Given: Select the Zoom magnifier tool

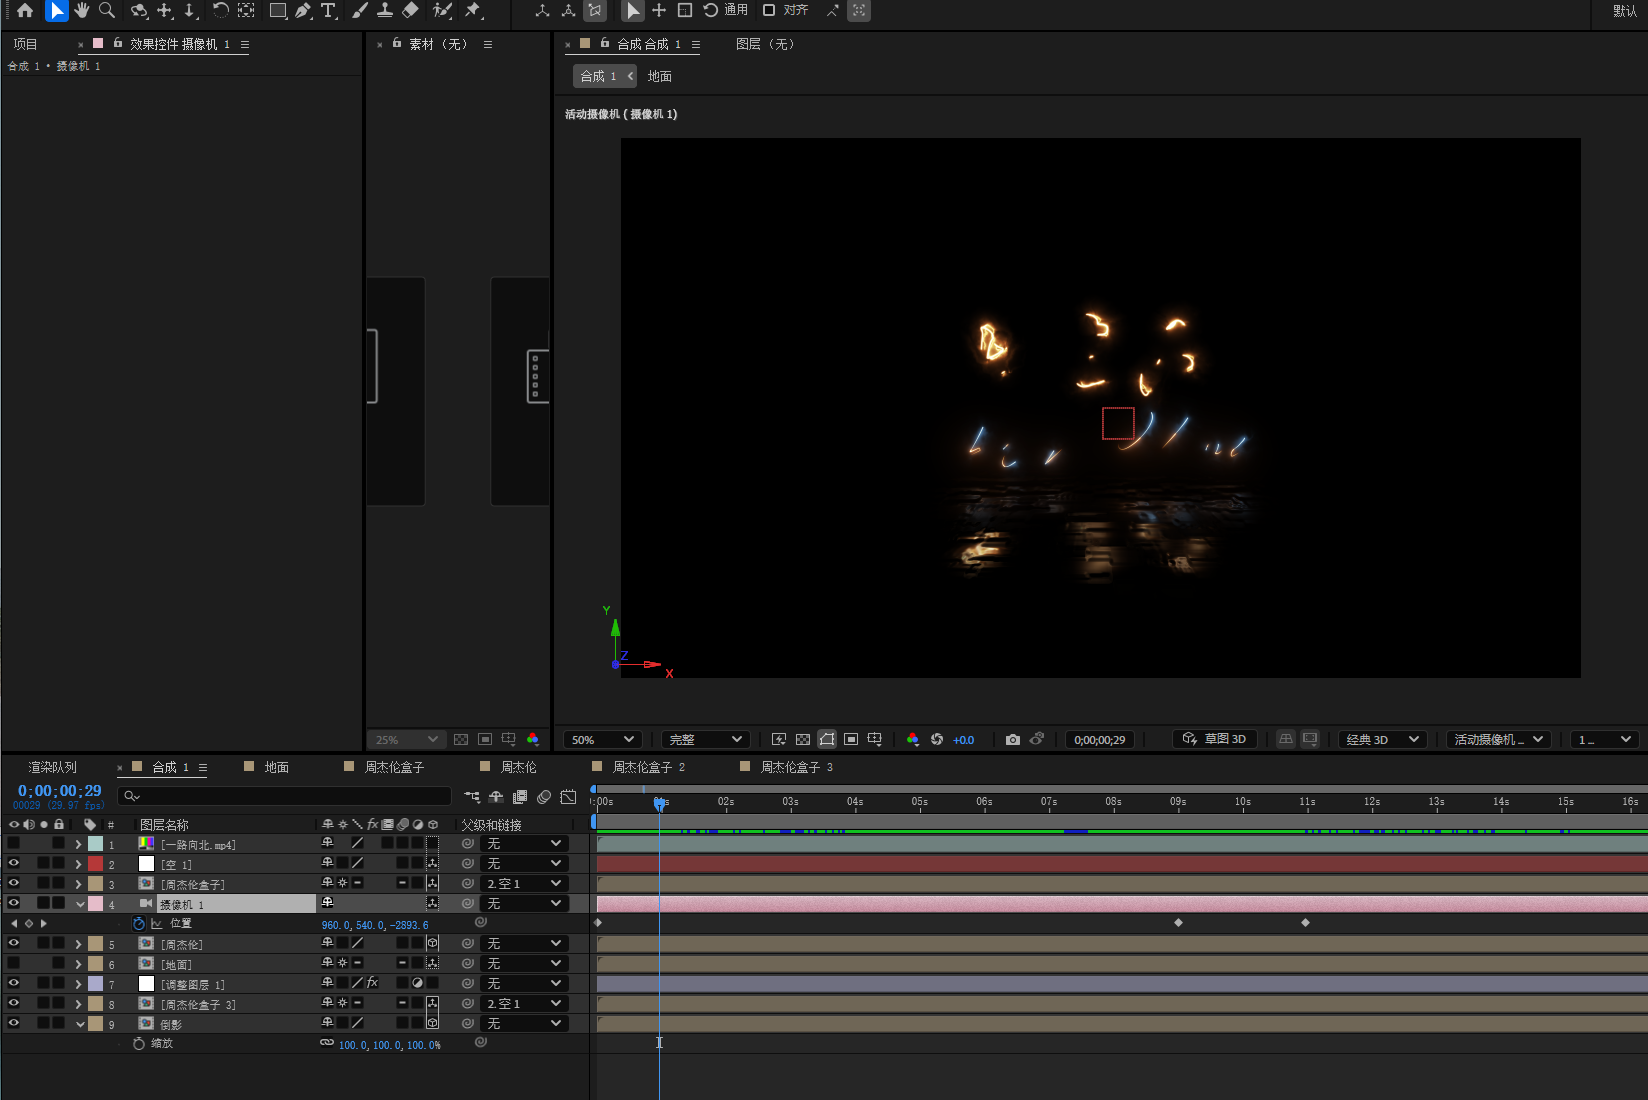Looking at the screenshot, I should click(107, 11).
